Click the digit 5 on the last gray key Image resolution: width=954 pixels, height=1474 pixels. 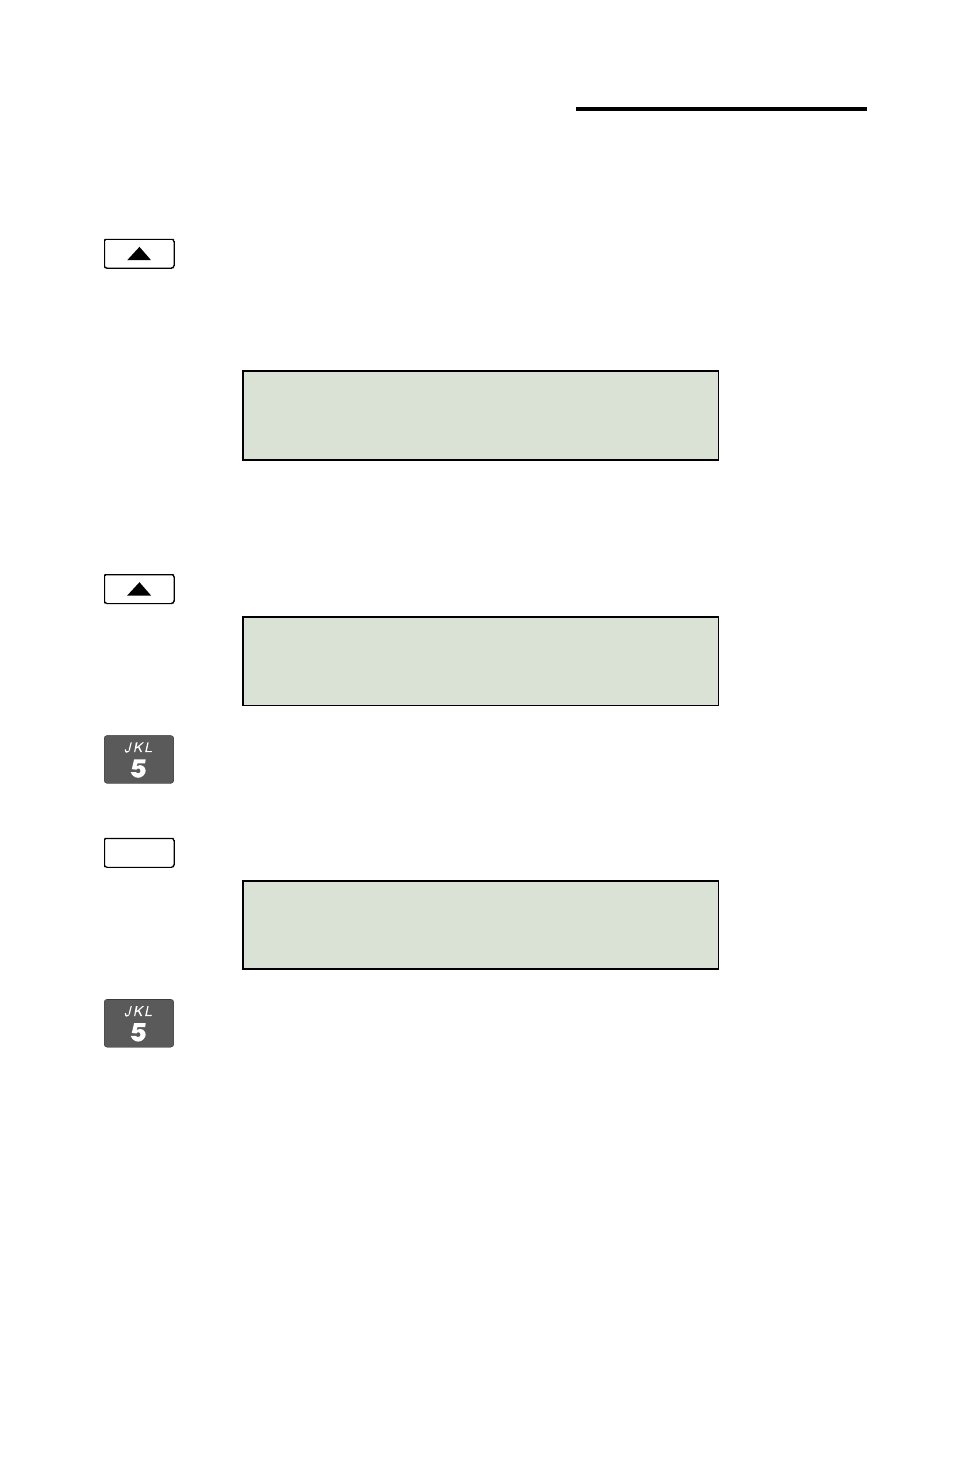coord(139,1032)
